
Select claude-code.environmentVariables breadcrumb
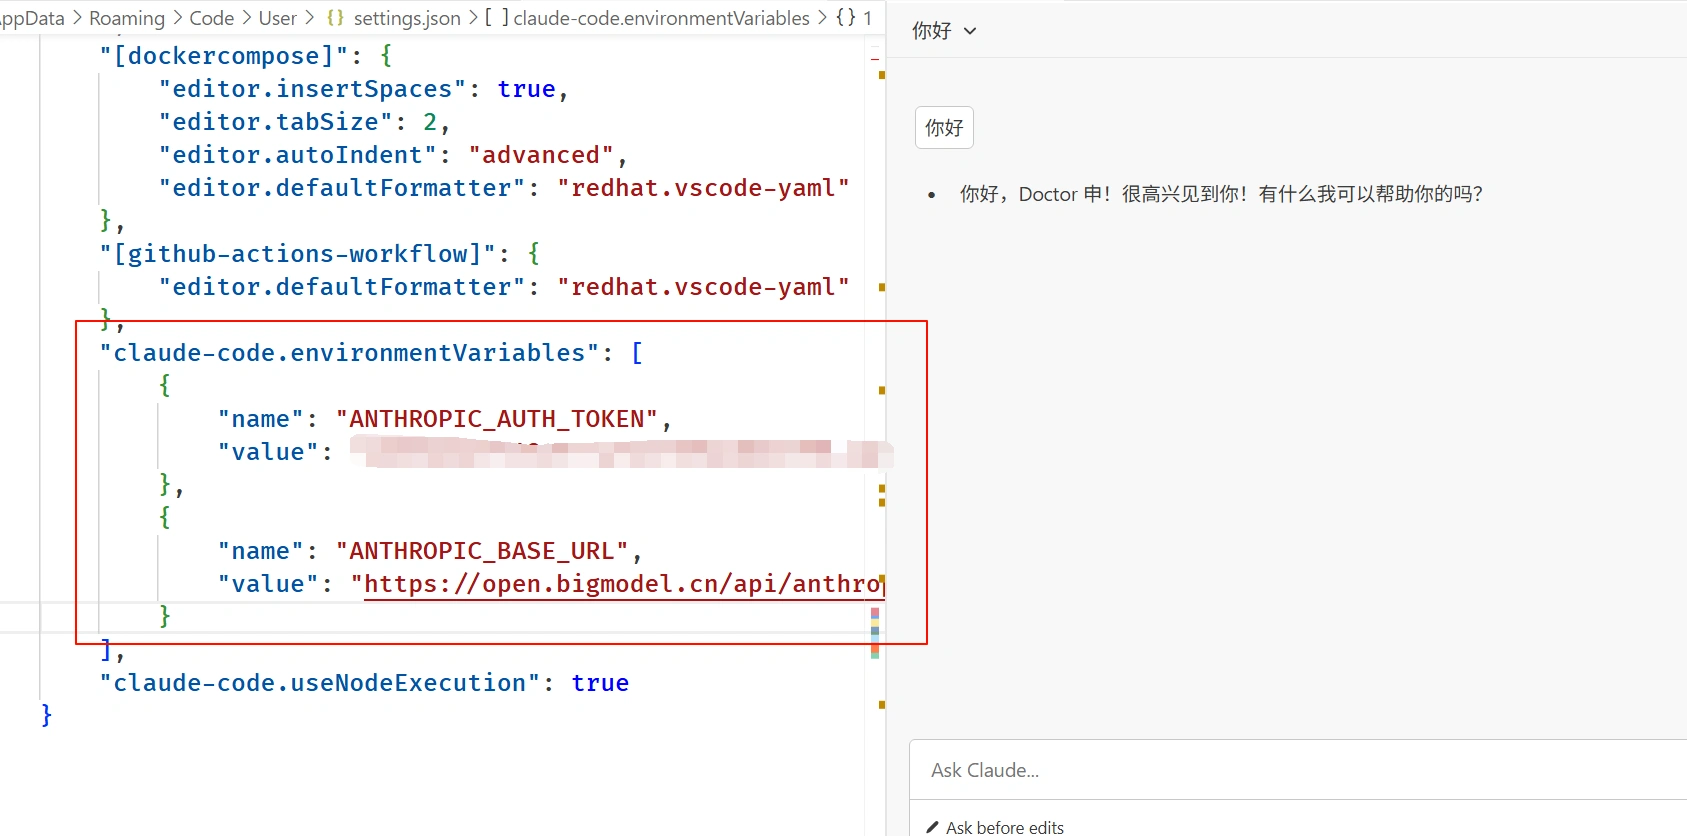(661, 18)
